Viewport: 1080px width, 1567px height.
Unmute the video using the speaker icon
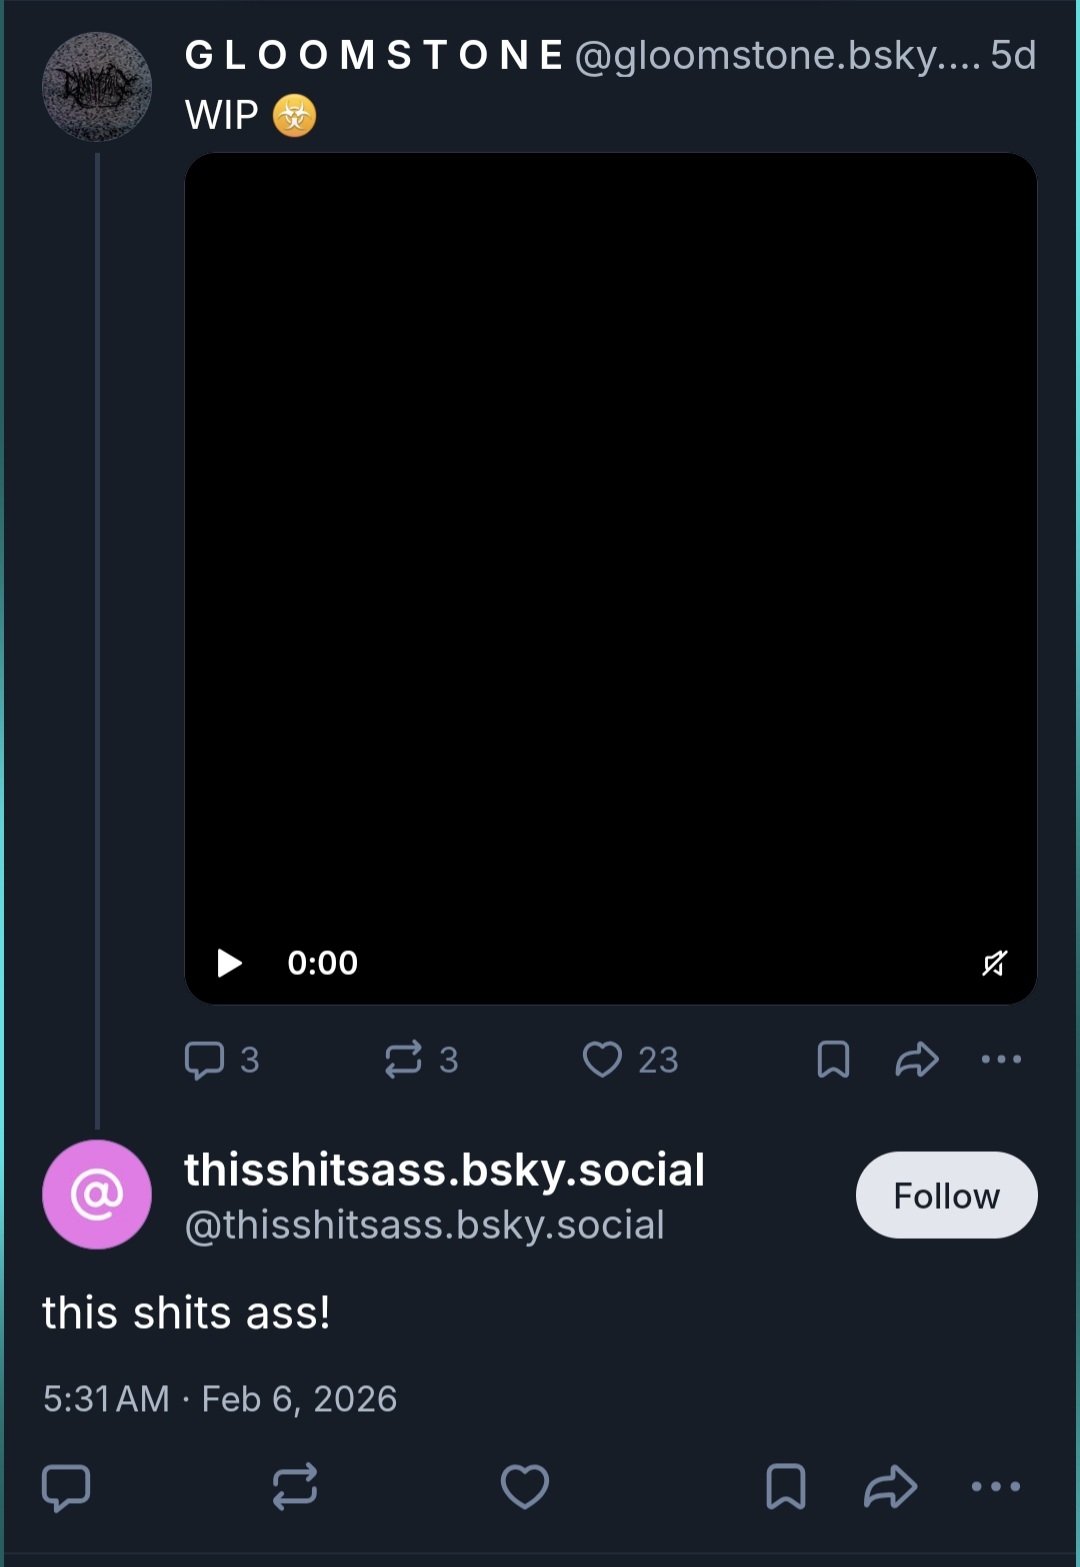click(994, 963)
